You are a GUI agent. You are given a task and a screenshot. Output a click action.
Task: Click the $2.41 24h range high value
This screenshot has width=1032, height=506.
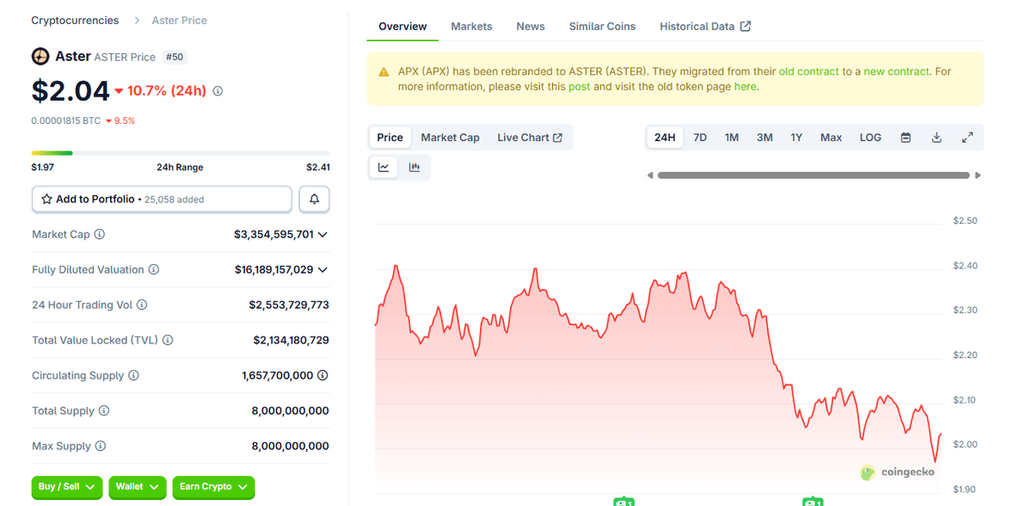(318, 167)
